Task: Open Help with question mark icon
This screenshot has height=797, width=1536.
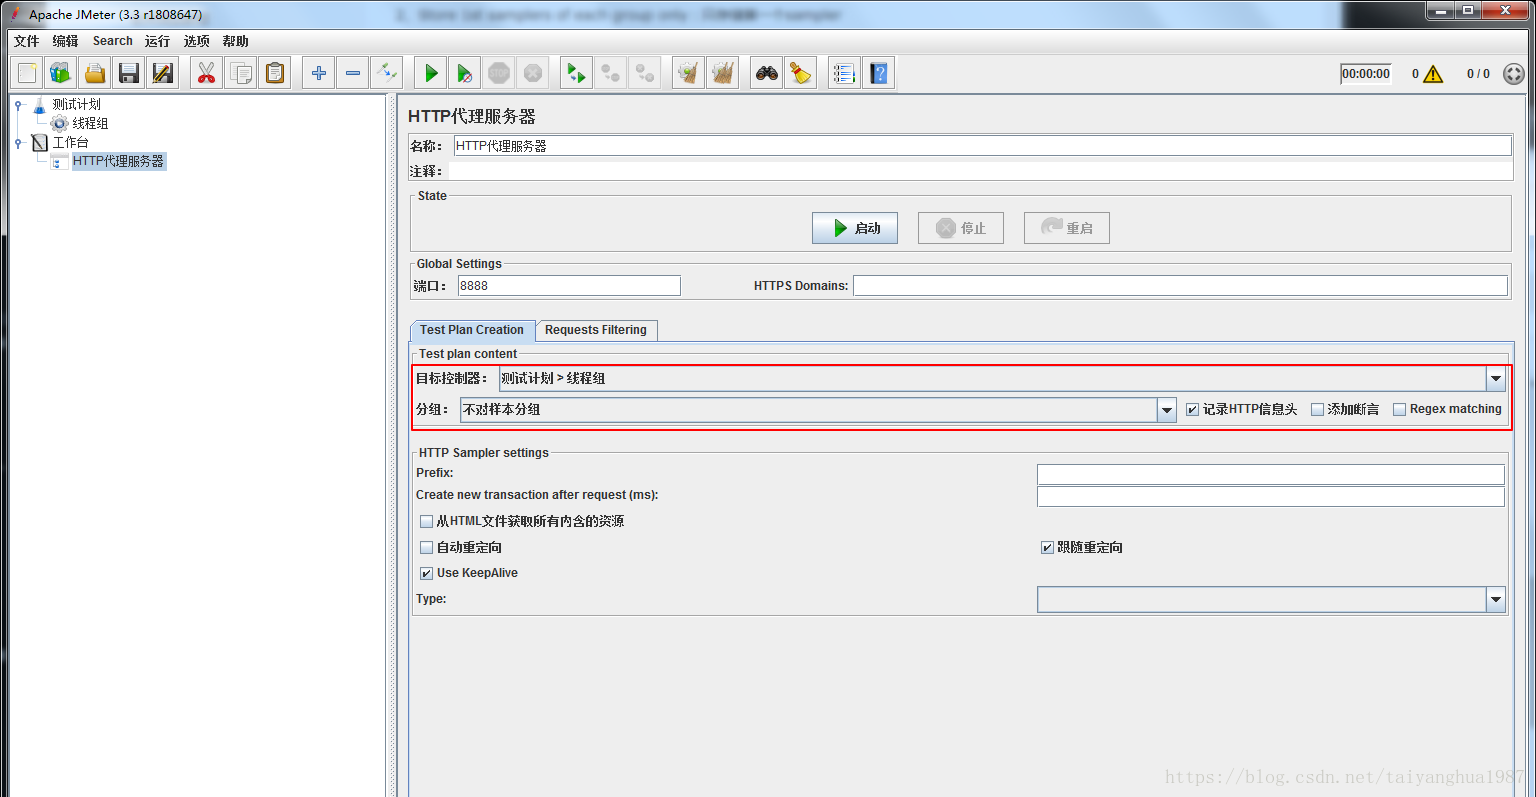Action: point(879,73)
